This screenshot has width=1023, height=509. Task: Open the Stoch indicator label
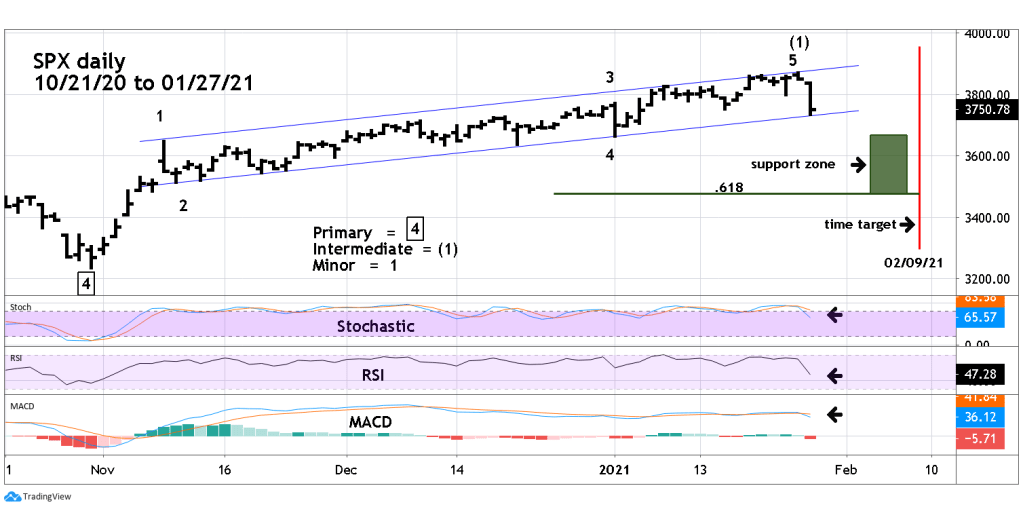[20, 305]
